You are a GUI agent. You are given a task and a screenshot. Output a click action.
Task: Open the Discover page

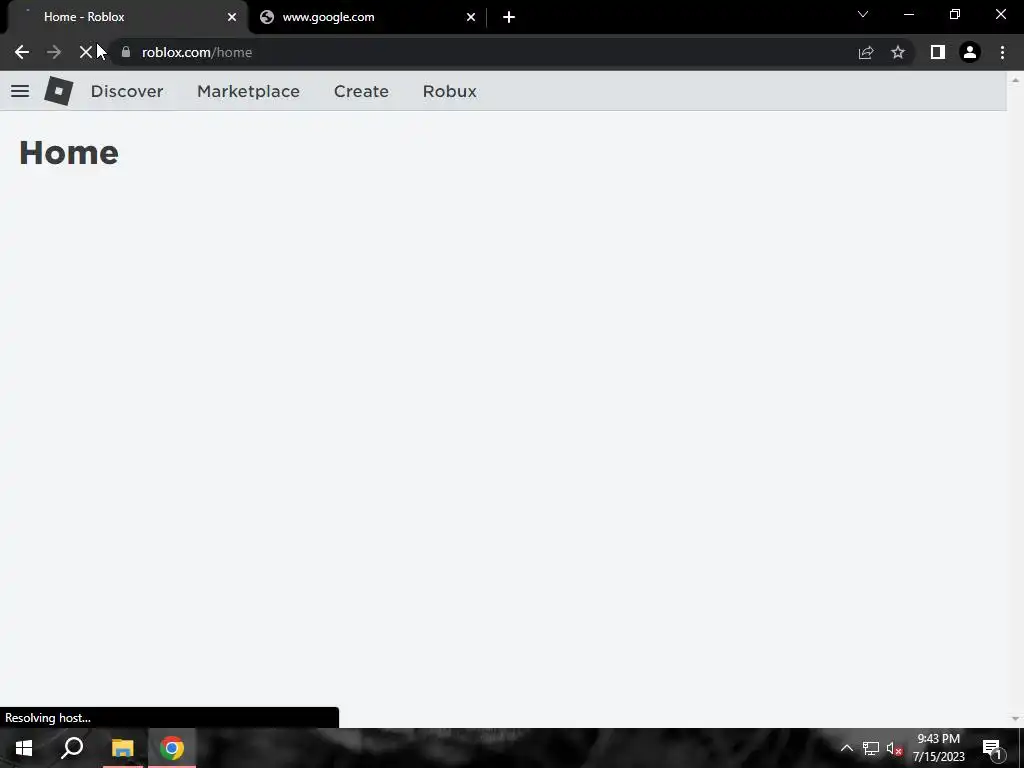(127, 91)
